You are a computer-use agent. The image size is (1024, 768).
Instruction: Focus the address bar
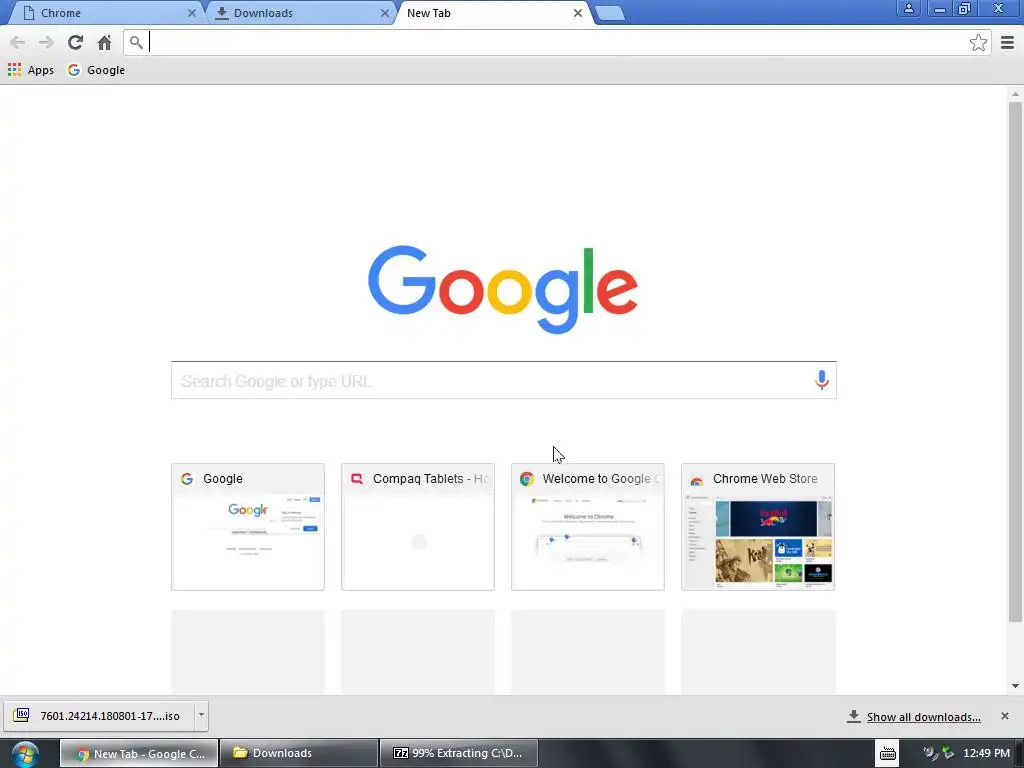555,43
